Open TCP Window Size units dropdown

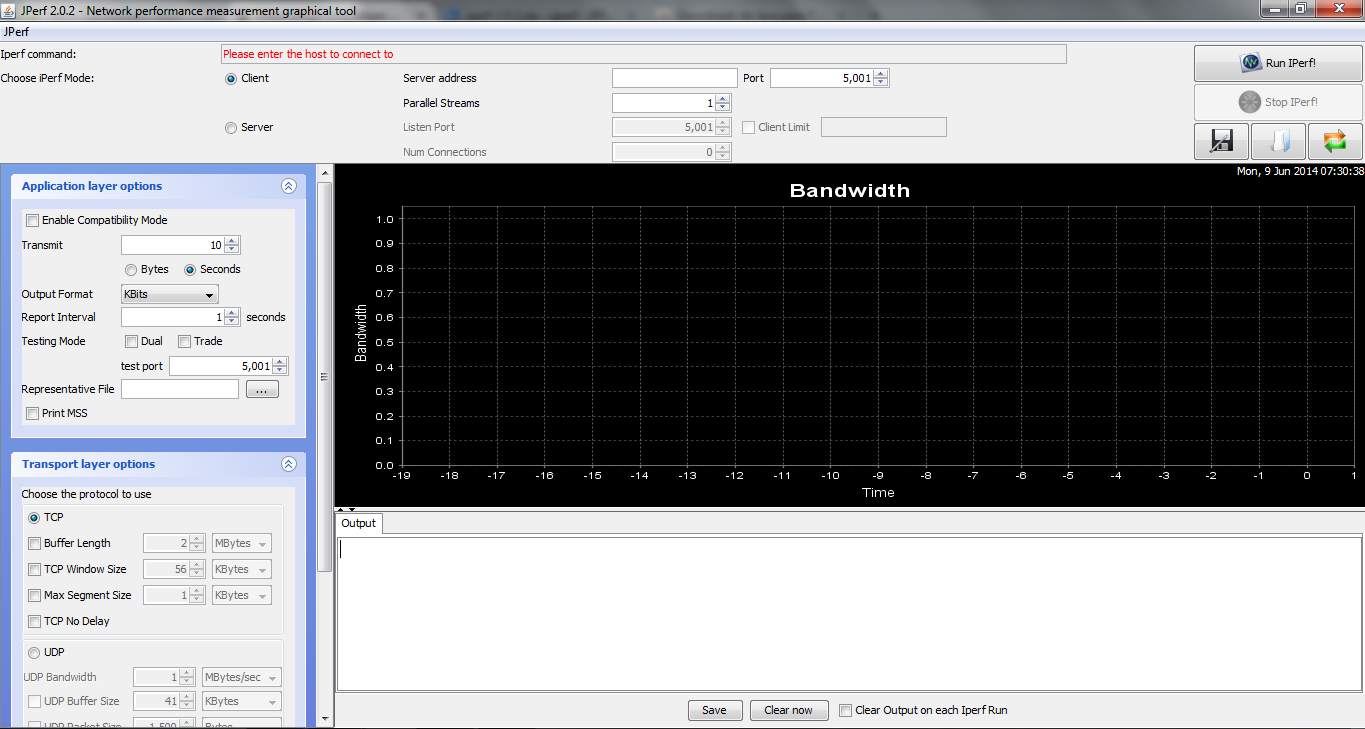pyautogui.click(x=241, y=570)
